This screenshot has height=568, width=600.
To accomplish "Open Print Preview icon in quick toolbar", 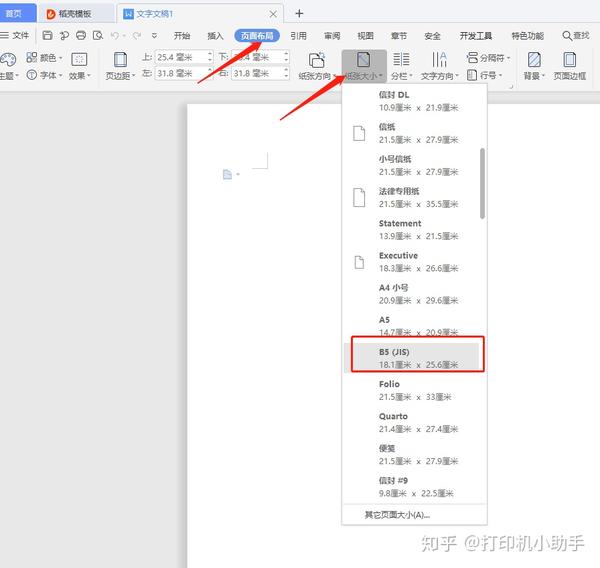I will tap(98, 36).
